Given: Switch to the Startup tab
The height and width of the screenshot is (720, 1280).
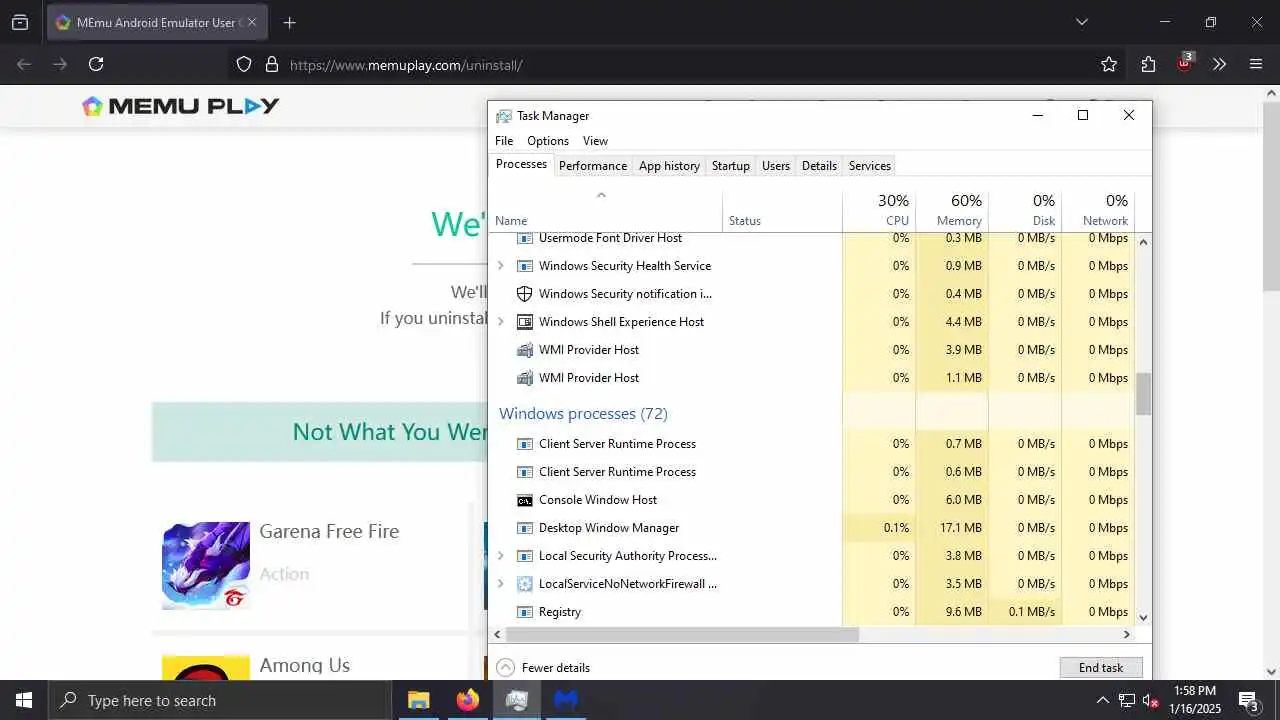Looking at the screenshot, I should [x=731, y=166].
